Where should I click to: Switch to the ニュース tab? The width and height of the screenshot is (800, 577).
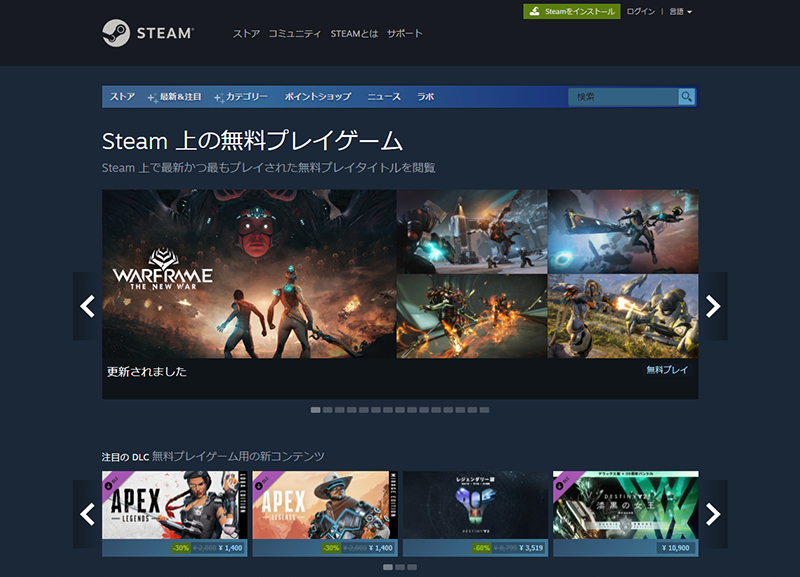(386, 97)
